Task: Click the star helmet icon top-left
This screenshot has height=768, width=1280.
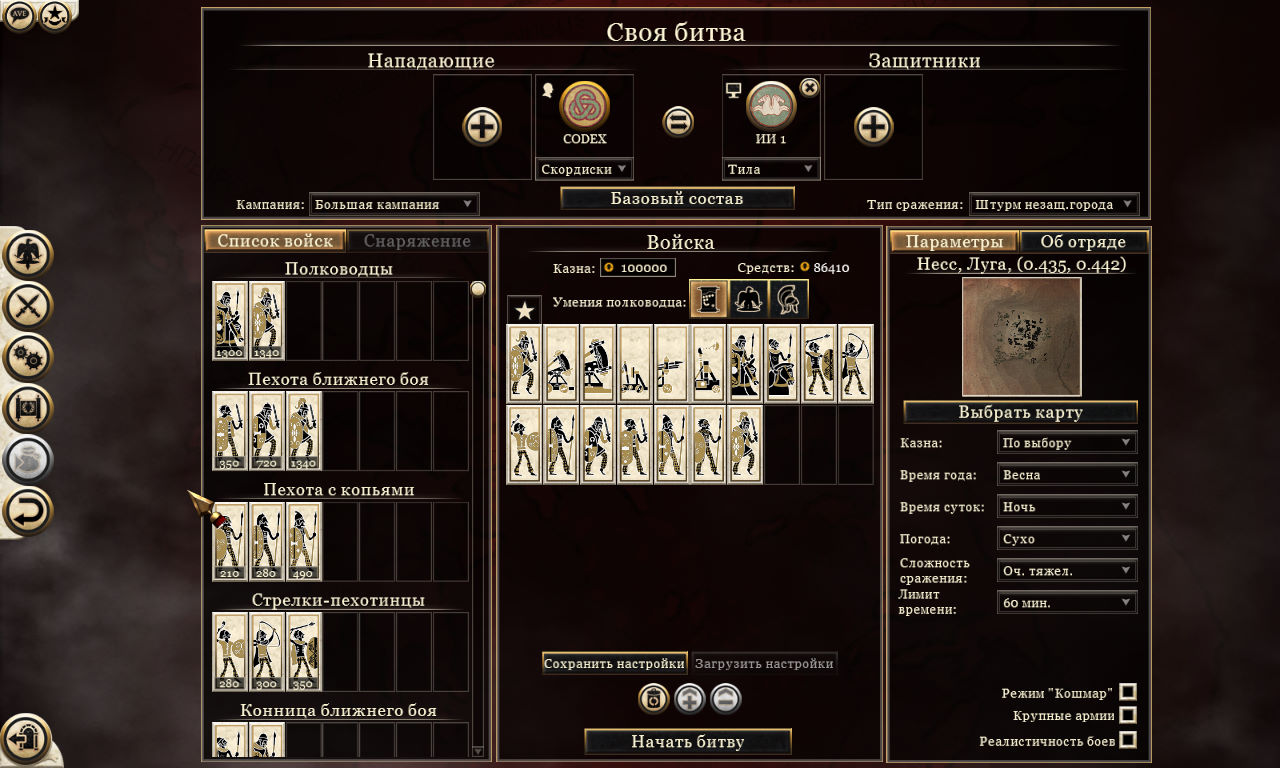Action: pyautogui.click(x=55, y=15)
